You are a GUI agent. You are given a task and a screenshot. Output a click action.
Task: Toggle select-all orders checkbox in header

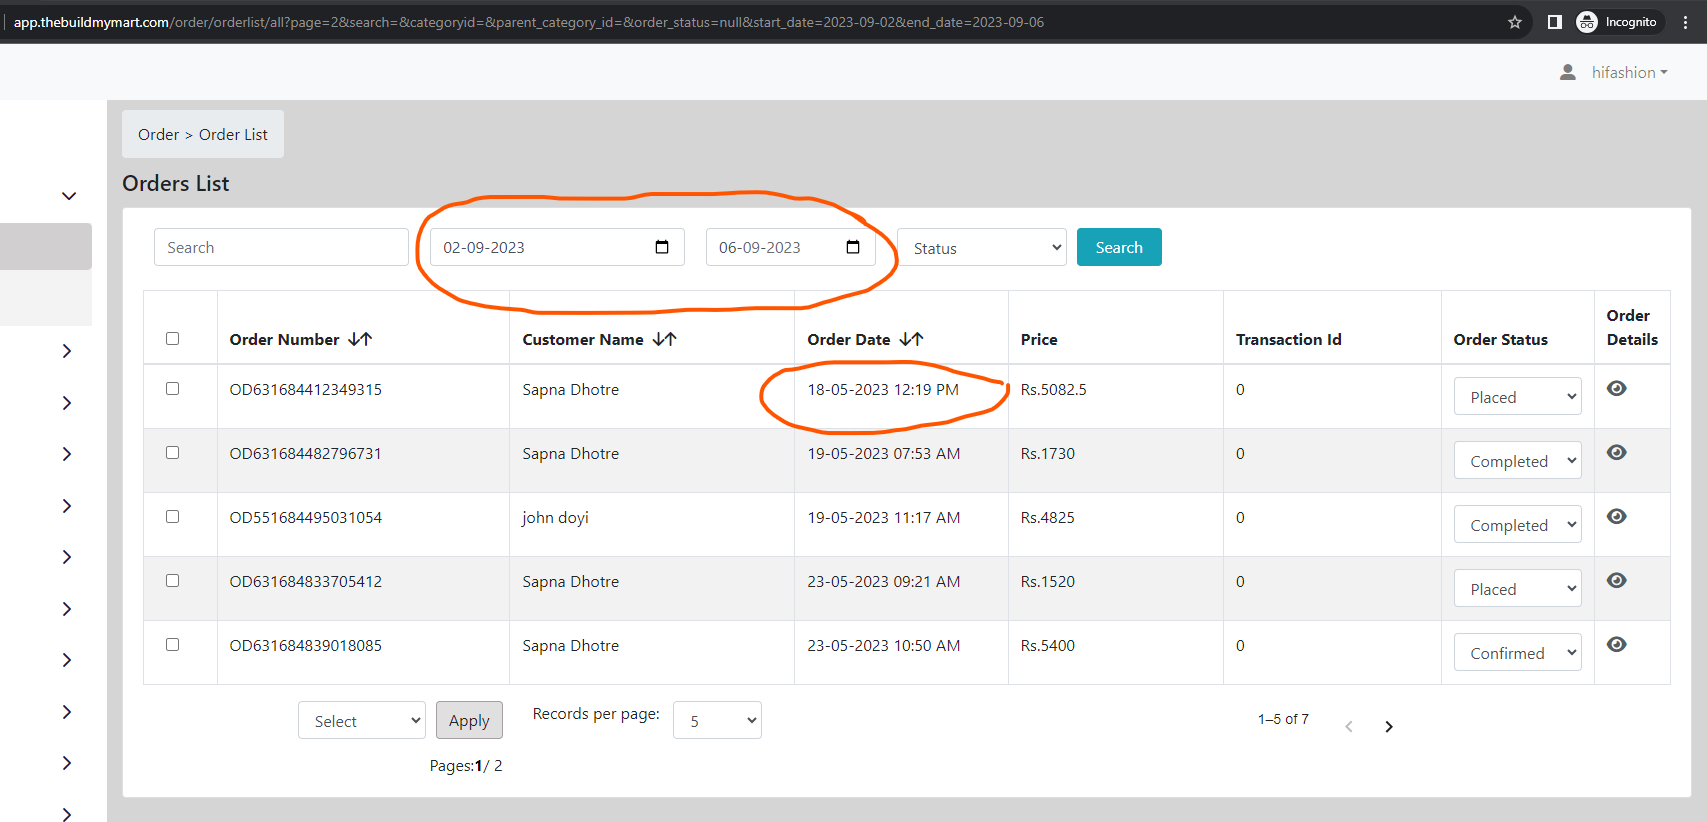coord(172,339)
